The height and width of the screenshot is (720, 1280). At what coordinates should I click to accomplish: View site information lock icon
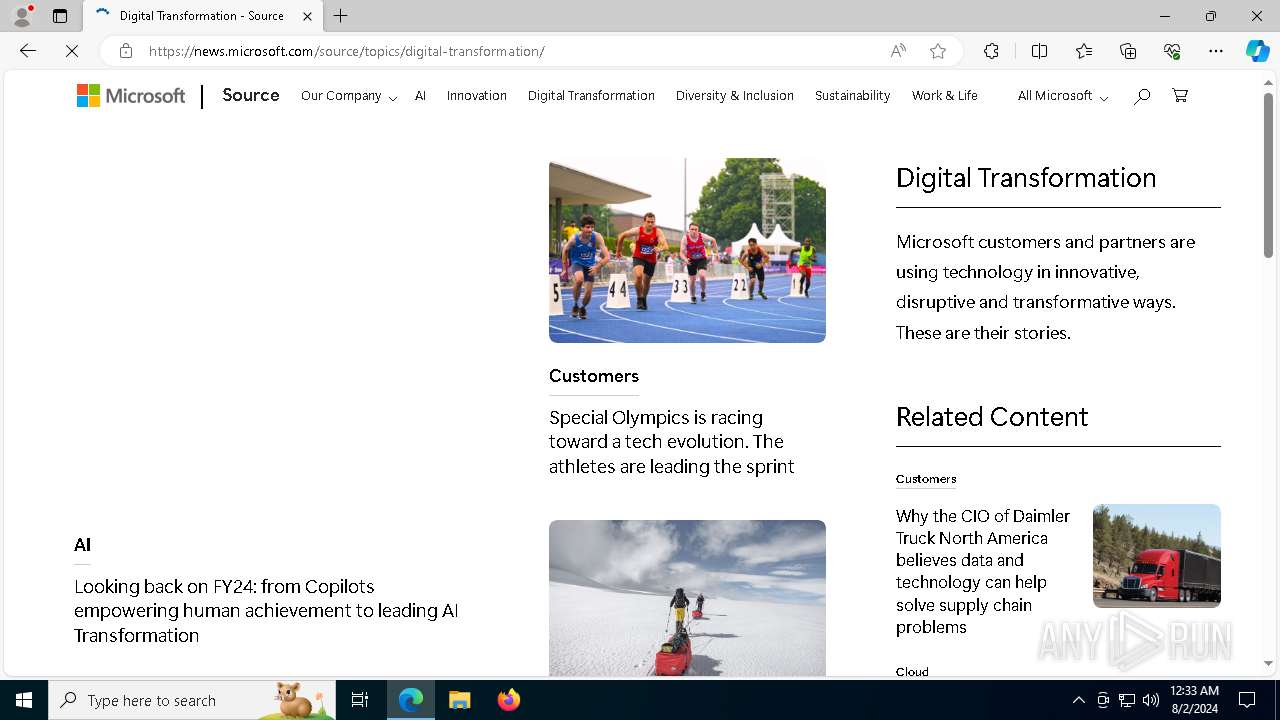tap(125, 51)
